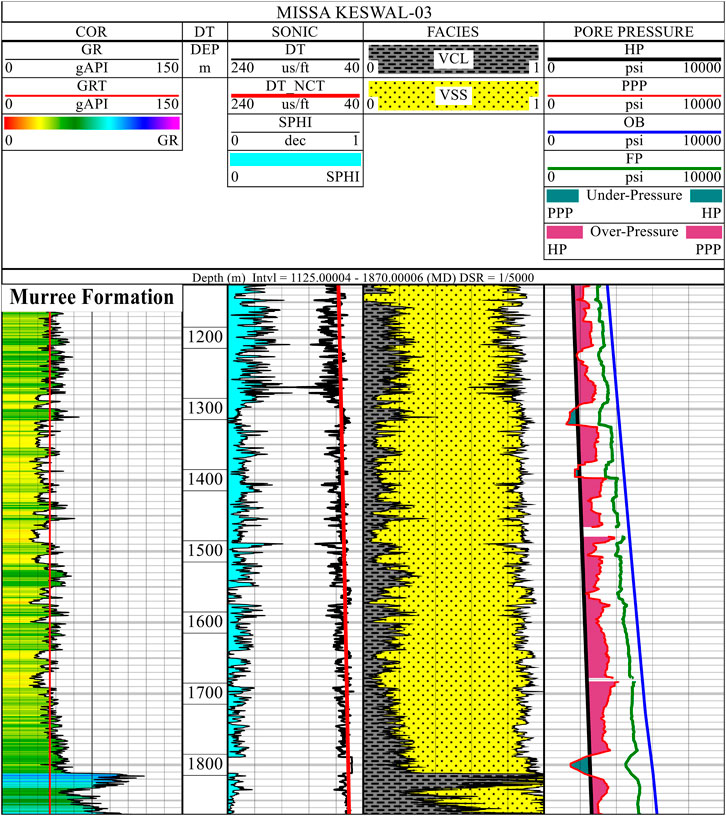Click the 1600 depth marker
The image size is (726, 816).
(x=205, y=621)
